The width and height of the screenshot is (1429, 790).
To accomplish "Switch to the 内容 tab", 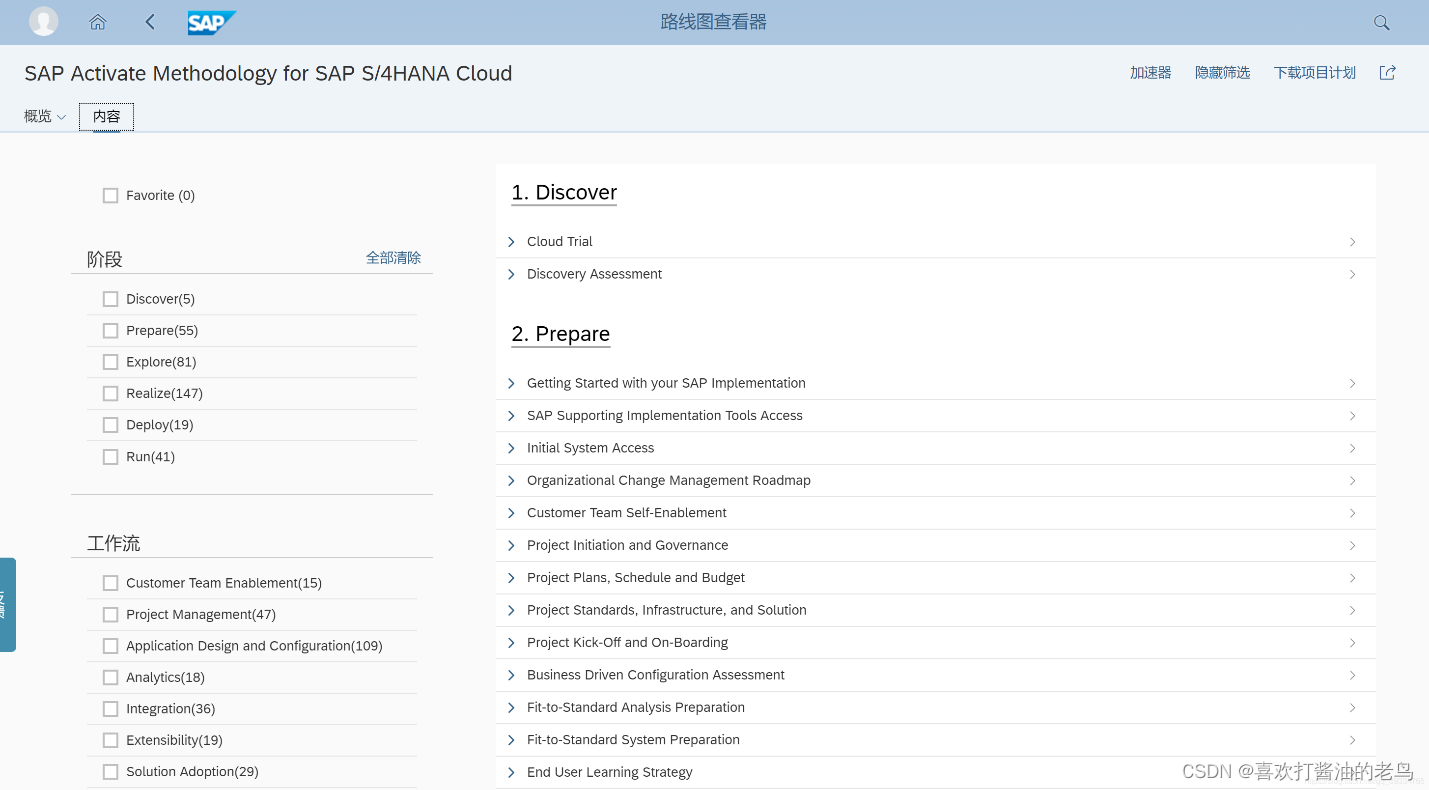I will click(x=107, y=117).
